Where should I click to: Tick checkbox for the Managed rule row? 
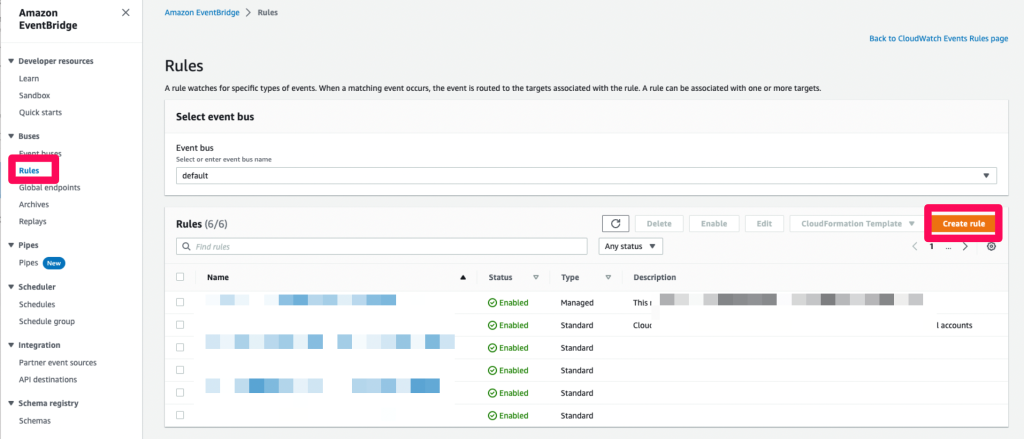[x=180, y=302]
